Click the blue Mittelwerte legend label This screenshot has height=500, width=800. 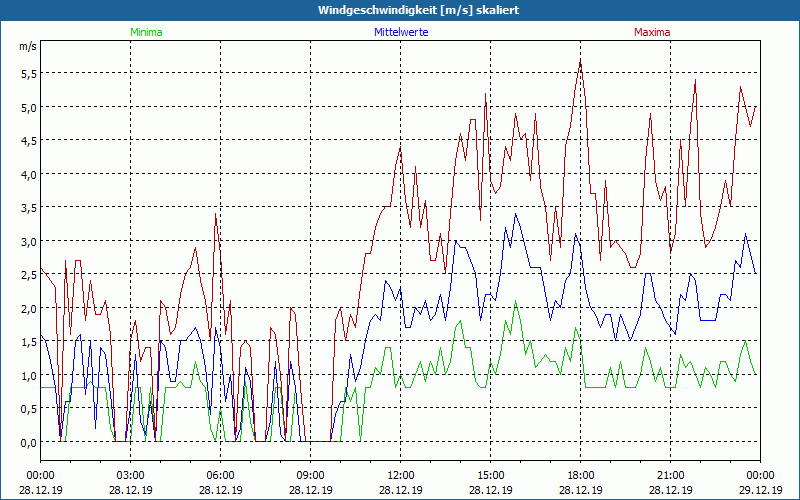pyautogui.click(x=401, y=32)
